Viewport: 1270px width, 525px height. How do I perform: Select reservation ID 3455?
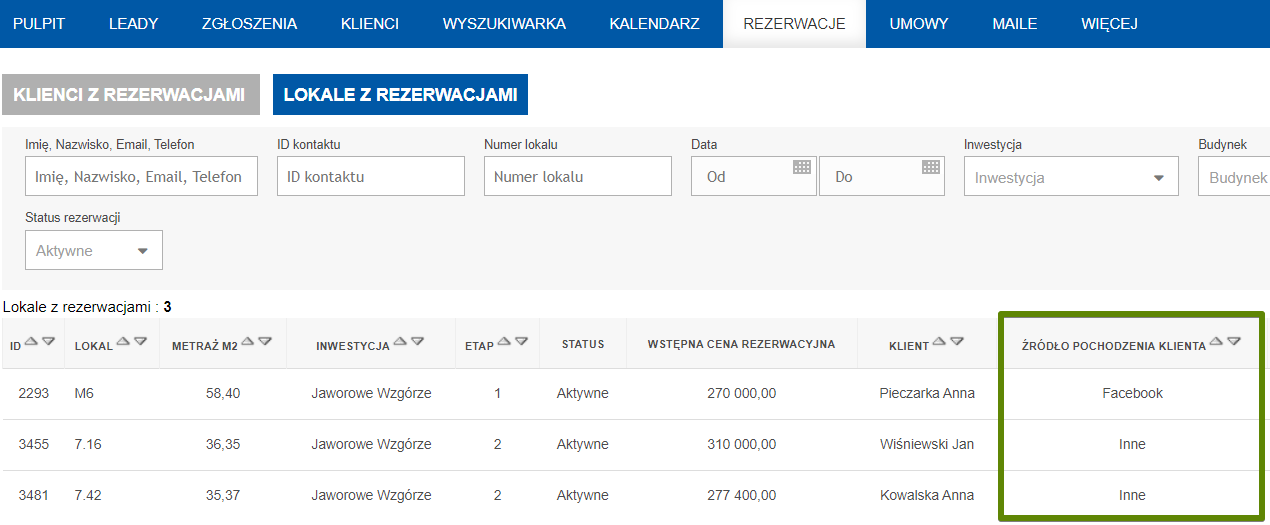pos(34,444)
